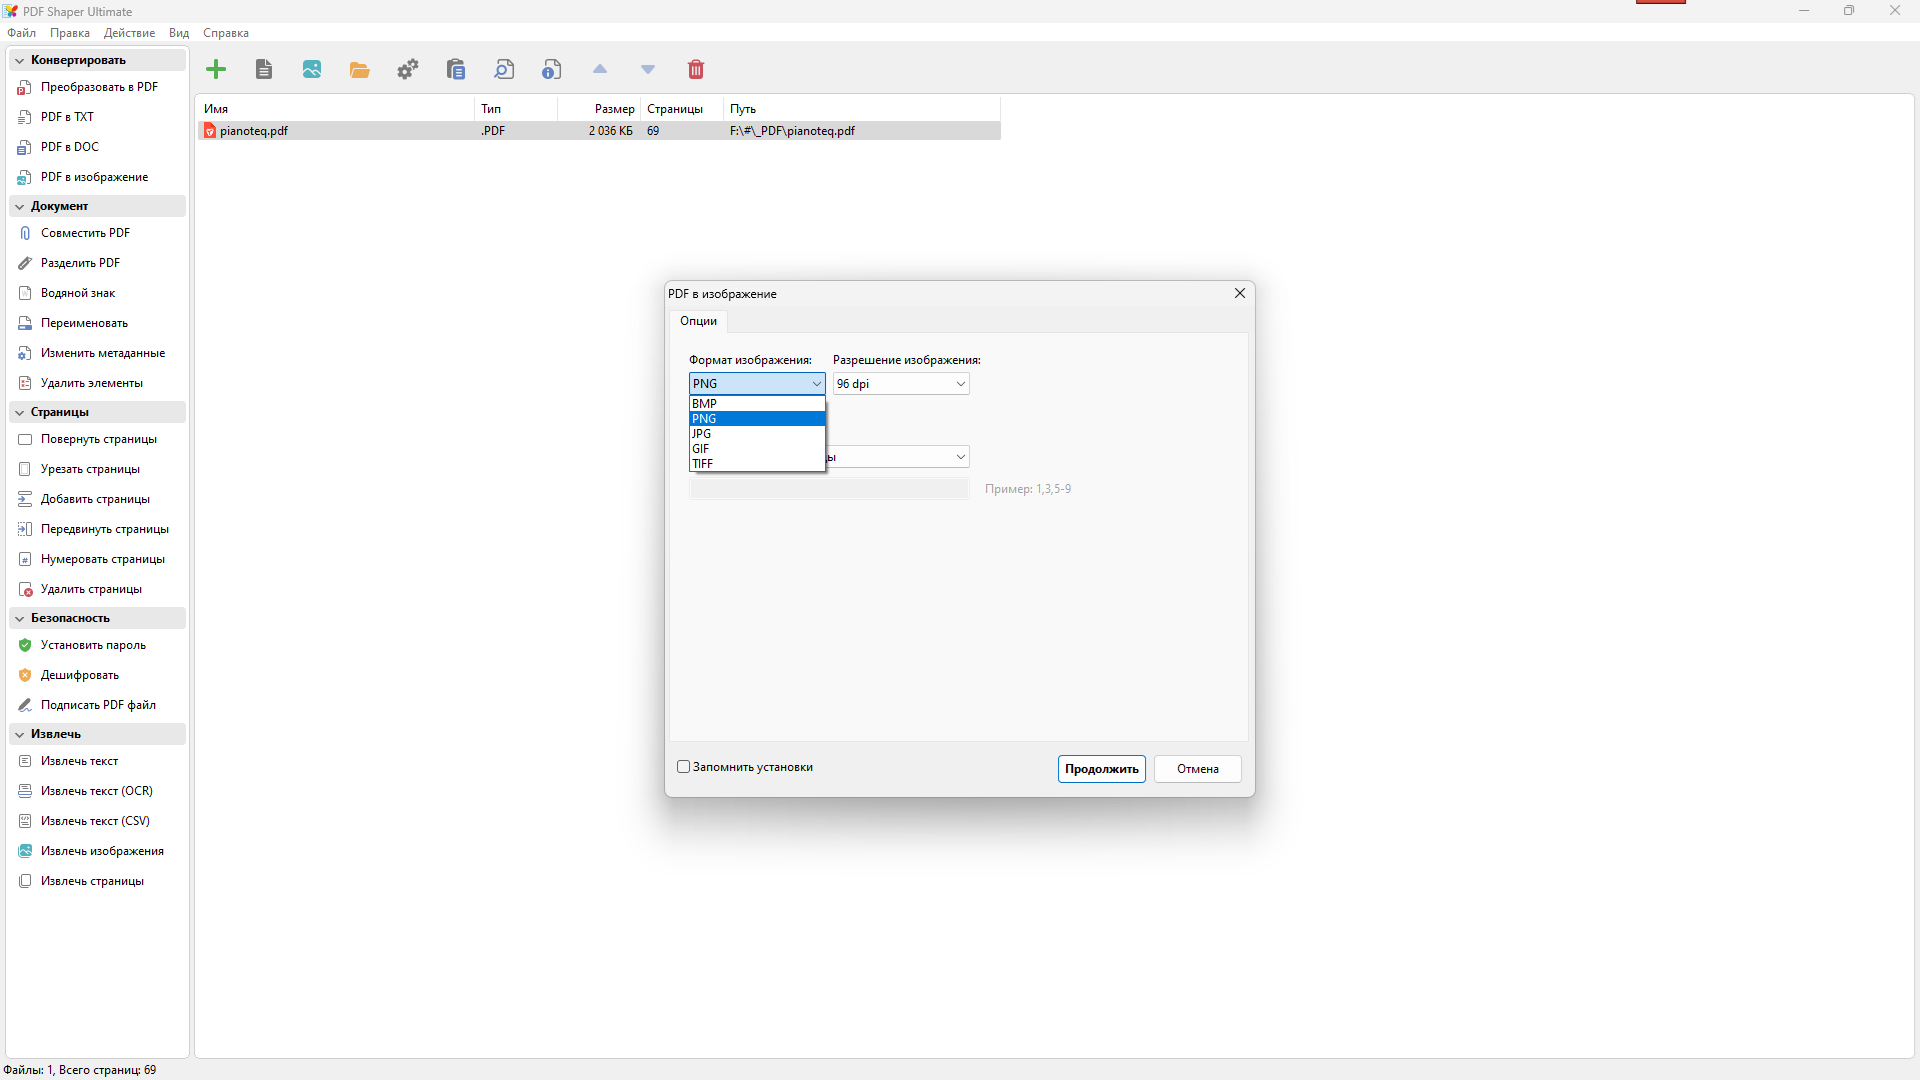The image size is (1920, 1080).
Task: Open the Справка menu
Action: [x=226, y=33]
